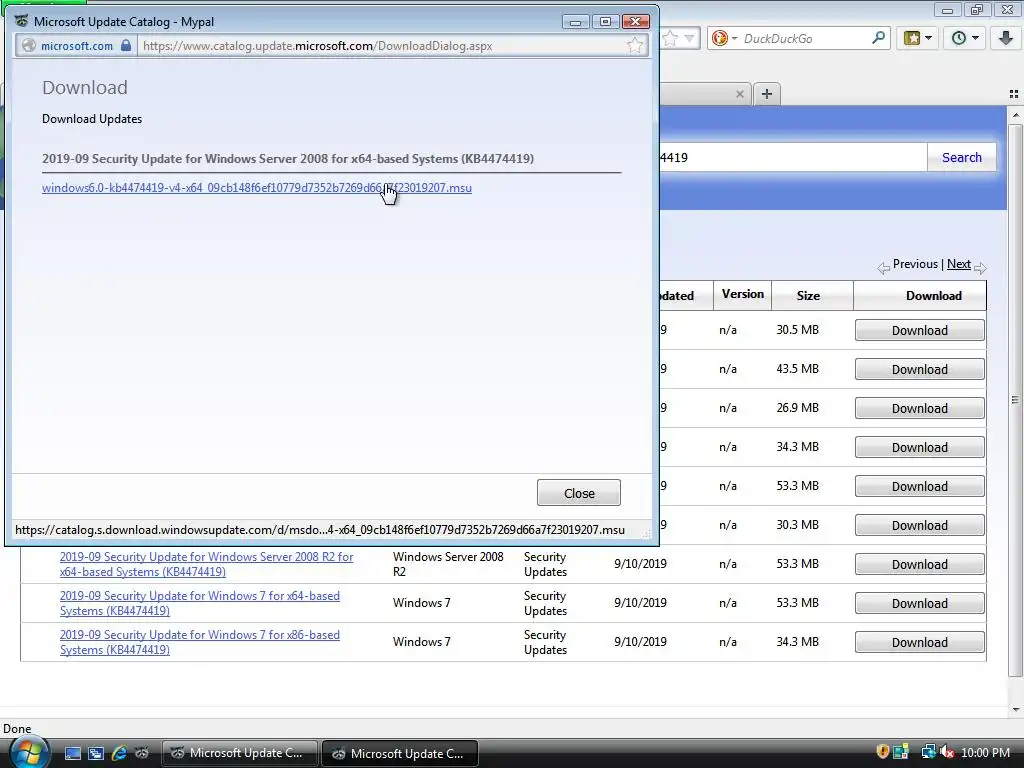Click the 10:00 PM clock in the system tray
1024x768 pixels.
pyautogui.click(x=985, y=752)
